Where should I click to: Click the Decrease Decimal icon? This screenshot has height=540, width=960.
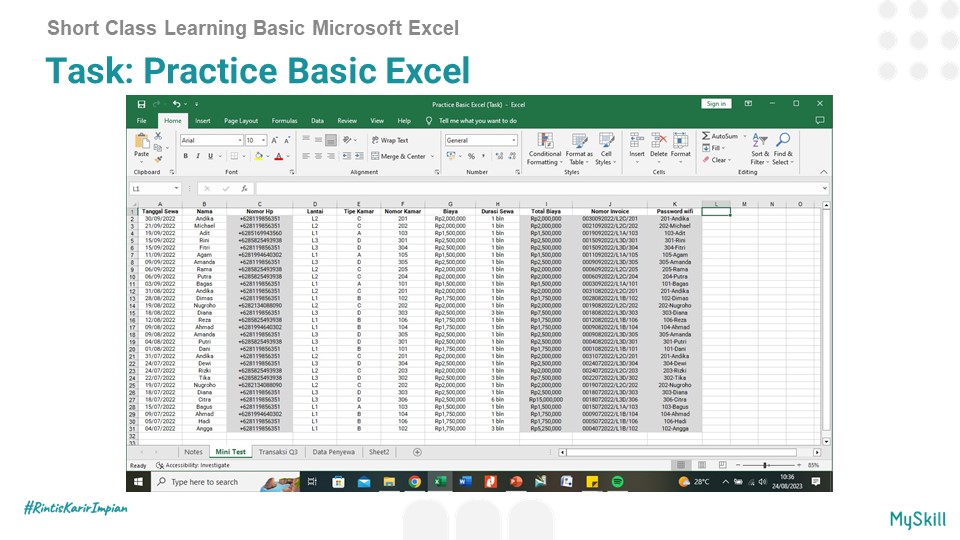512,156
